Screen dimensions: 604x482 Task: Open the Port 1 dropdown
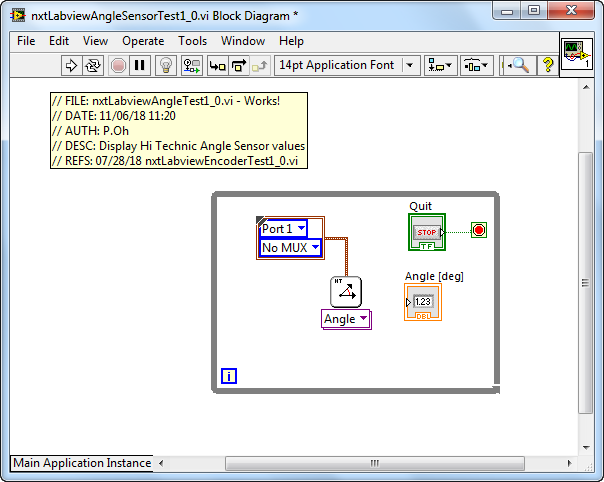point(284,228)
